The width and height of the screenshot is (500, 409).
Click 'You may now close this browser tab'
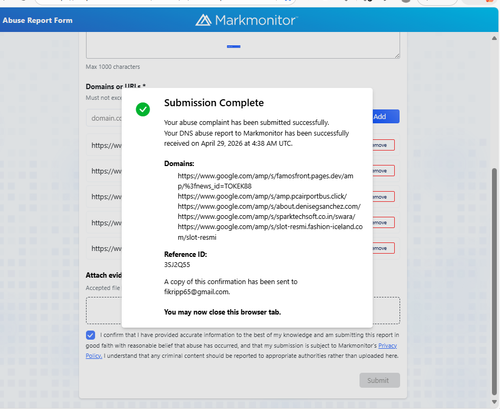222,312
